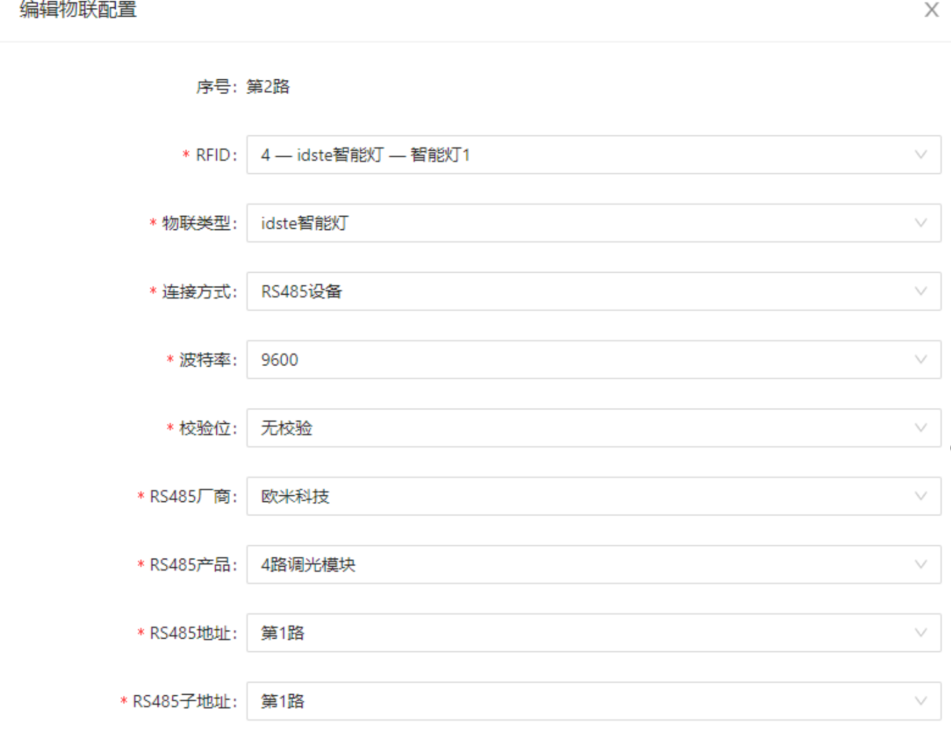This screenshot has width=951, height=756.
Task: Click chevron arrow in 物联类型 field
Action: [x=921, y=223]
